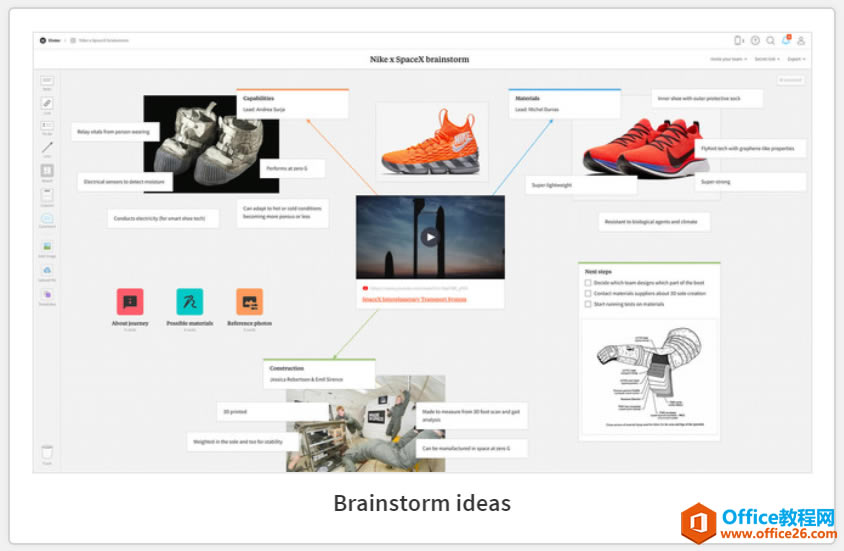Viewport: 844px width, 551px height.
Task: Select the 'Super lightweight' note
Action: coord(581,185)
